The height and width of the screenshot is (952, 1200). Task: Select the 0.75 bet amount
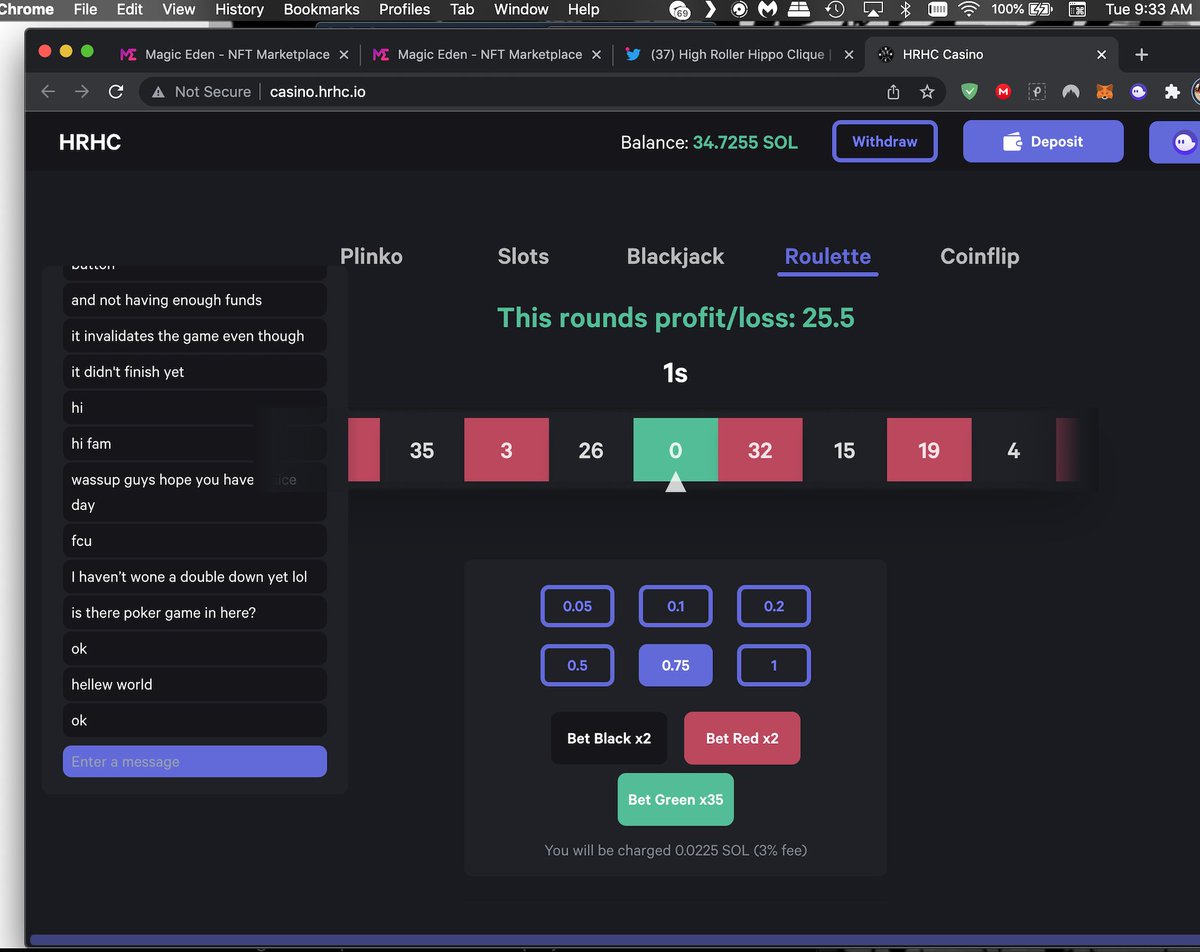[676, 665]
